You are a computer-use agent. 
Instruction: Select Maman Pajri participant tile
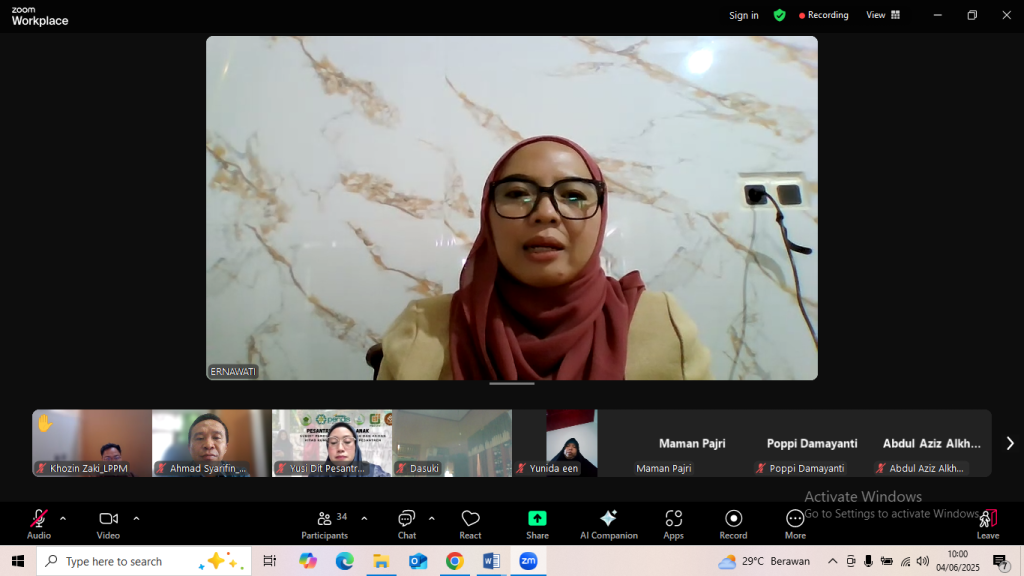point(692,443)
